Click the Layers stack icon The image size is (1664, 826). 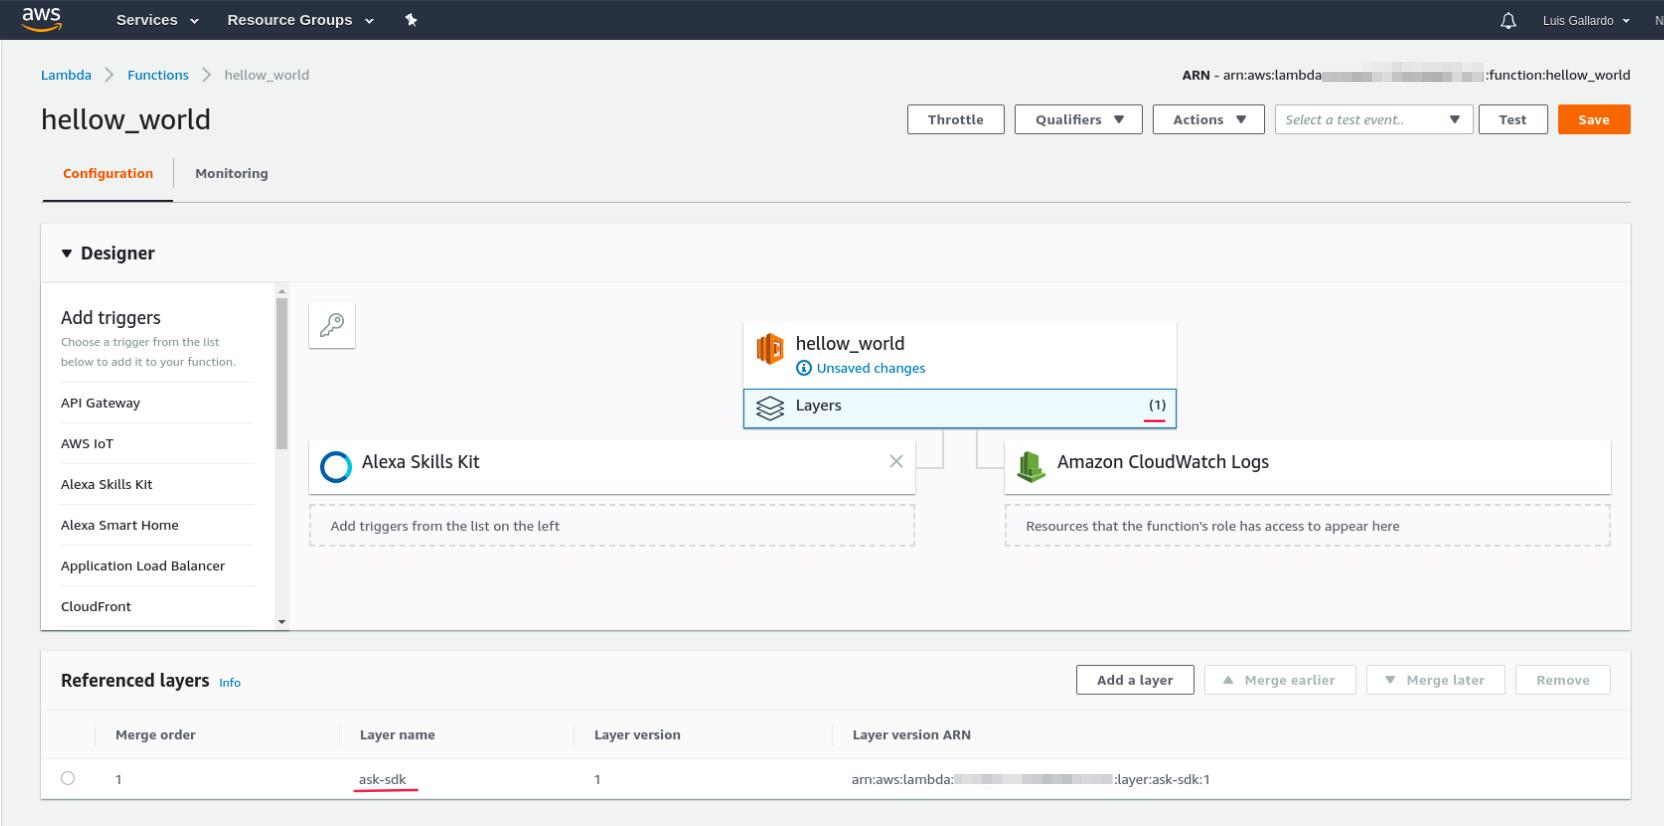(770, 408)
